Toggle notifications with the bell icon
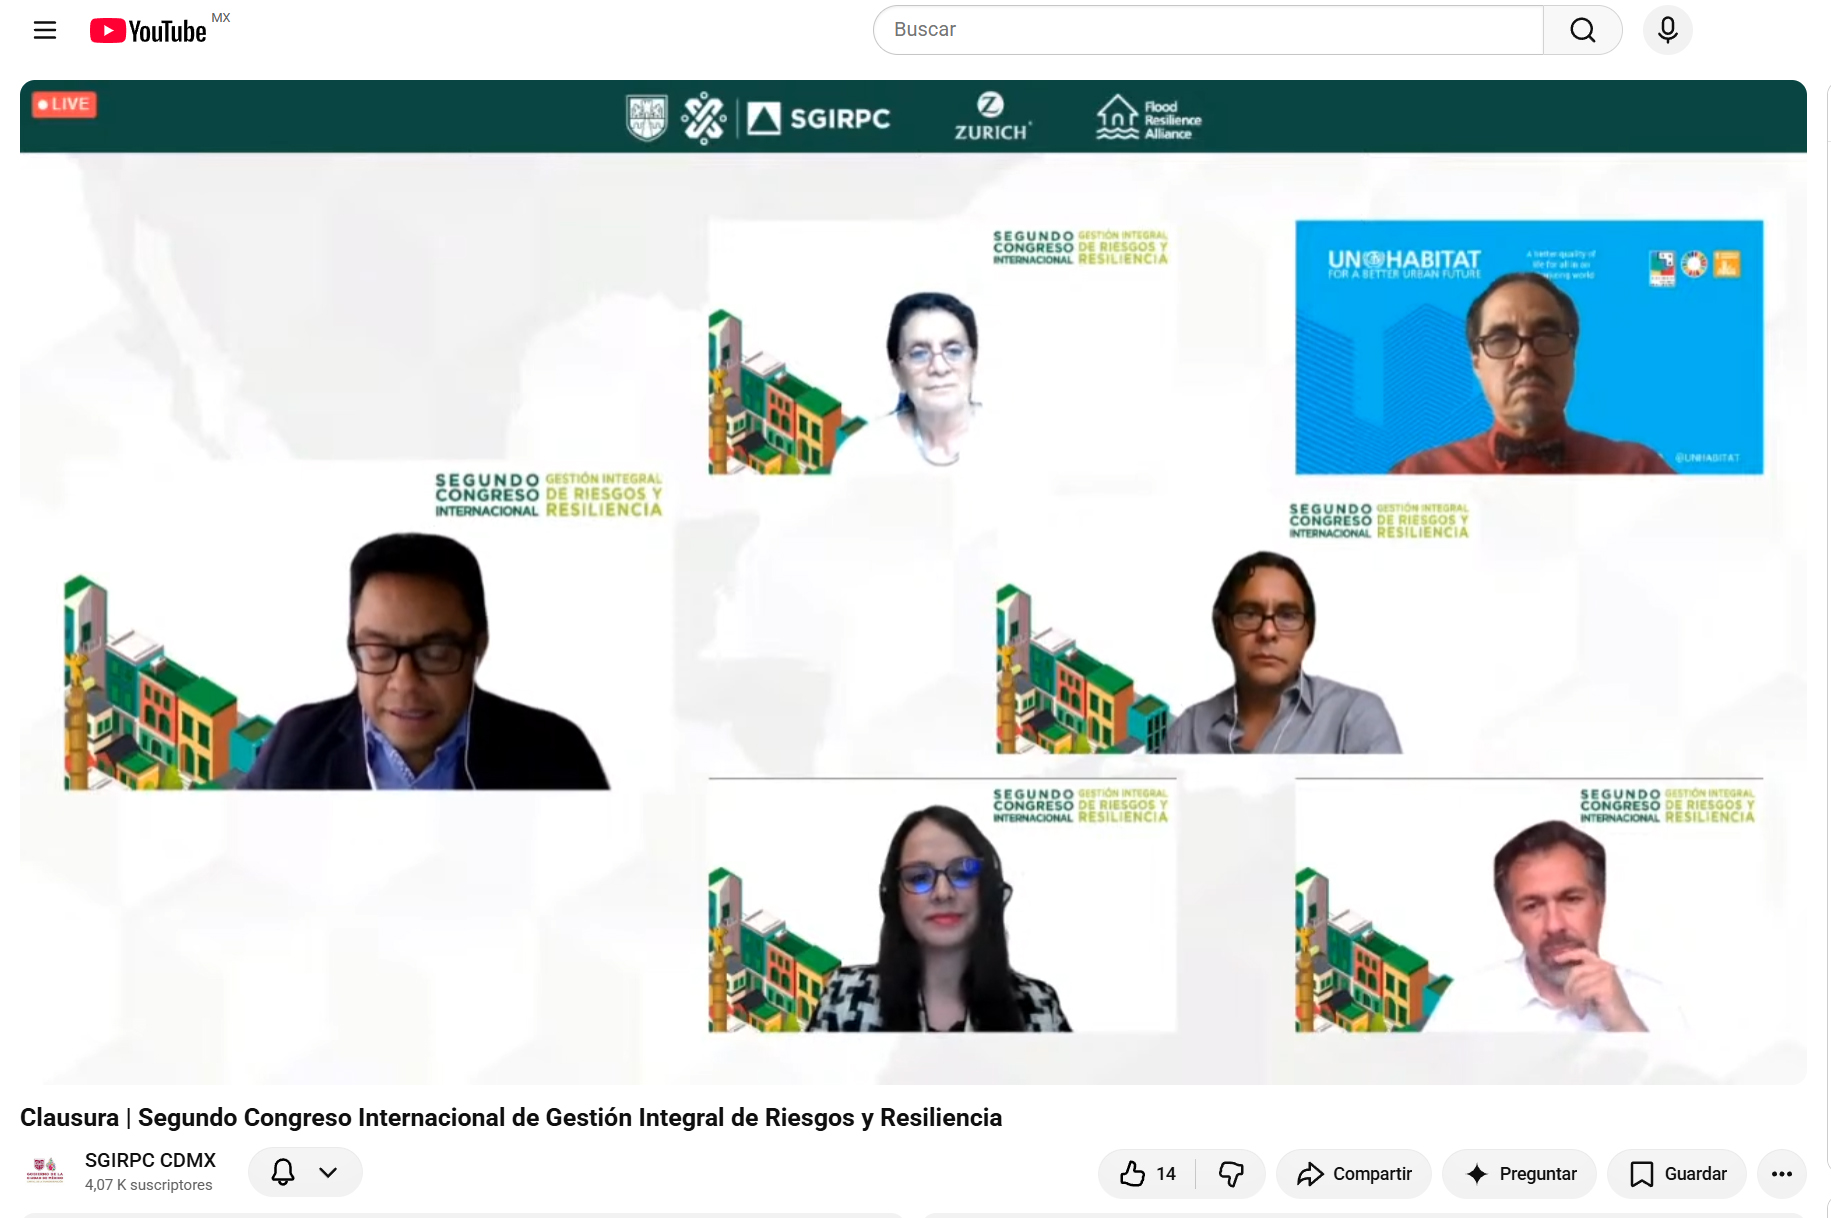Screen dimensions: 1831x1218 click(x=283, y=1172)
